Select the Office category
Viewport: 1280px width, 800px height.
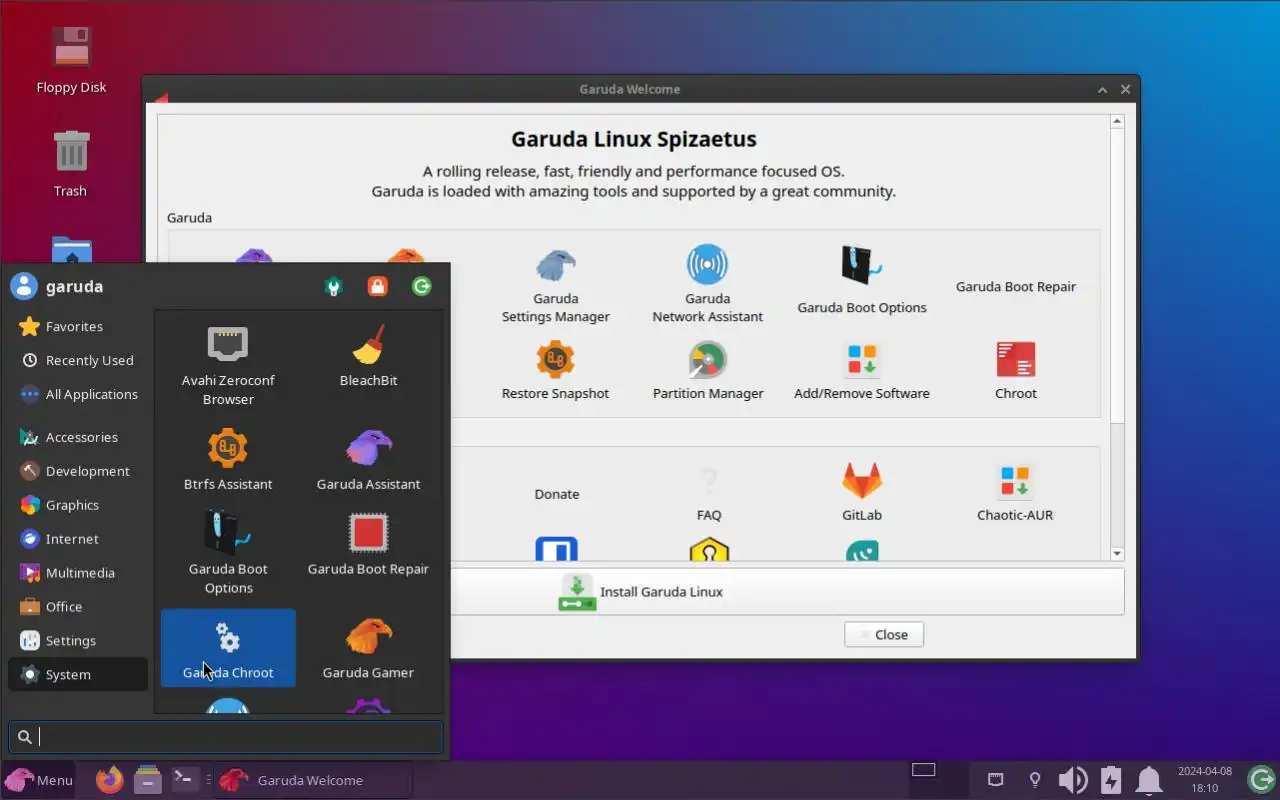(78, 608)
